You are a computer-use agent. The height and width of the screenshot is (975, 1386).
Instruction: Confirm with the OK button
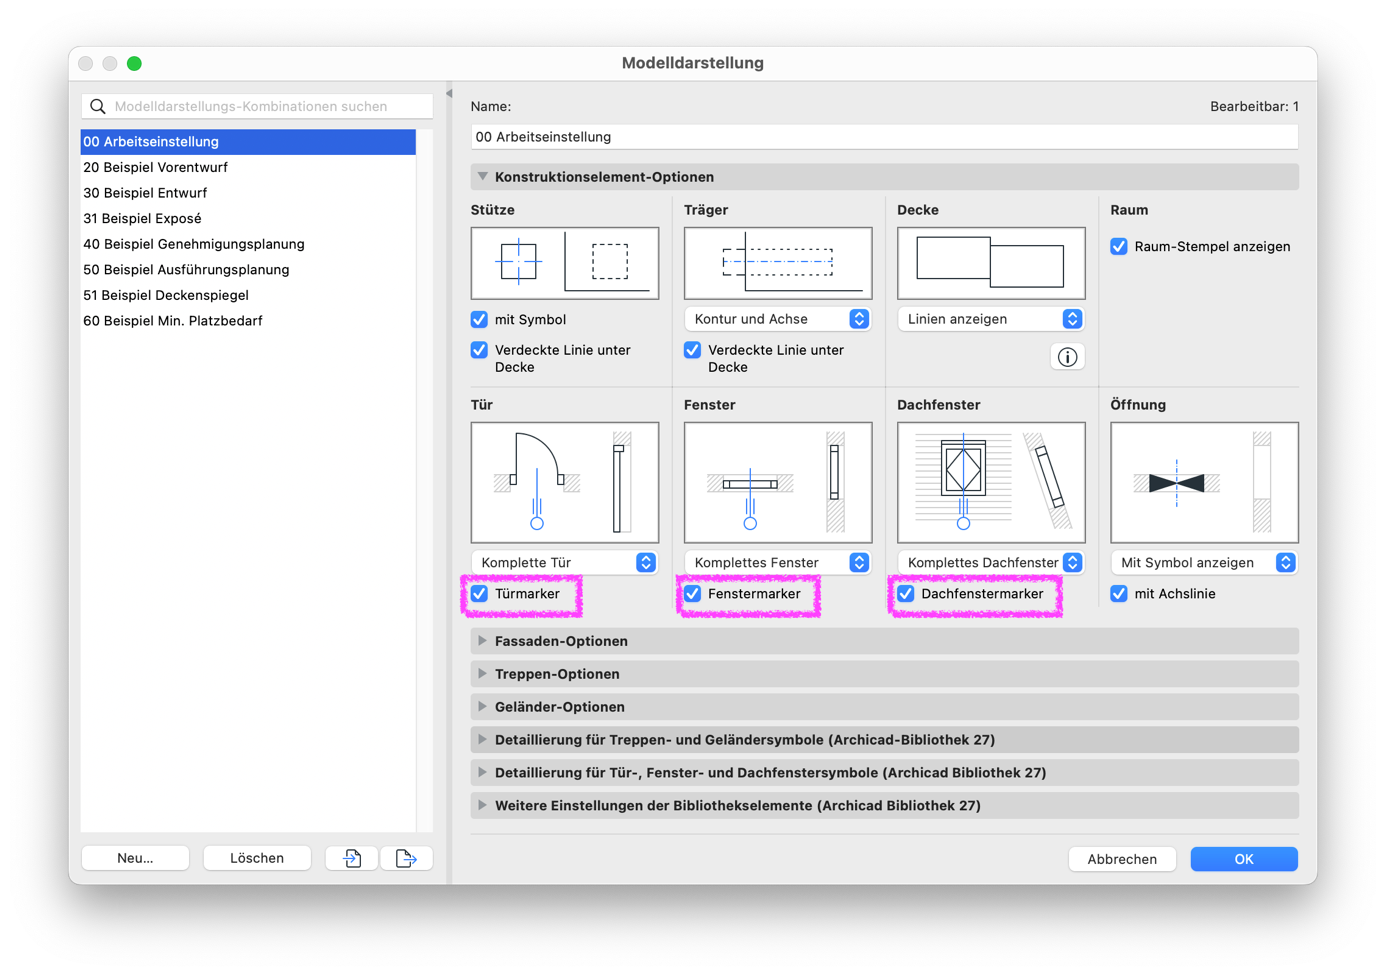1244,859
